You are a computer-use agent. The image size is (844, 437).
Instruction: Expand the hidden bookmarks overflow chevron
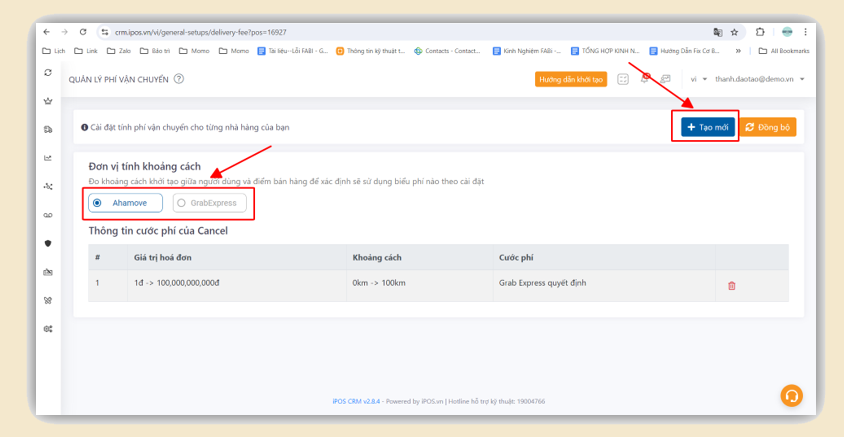[x=738, y=50]
